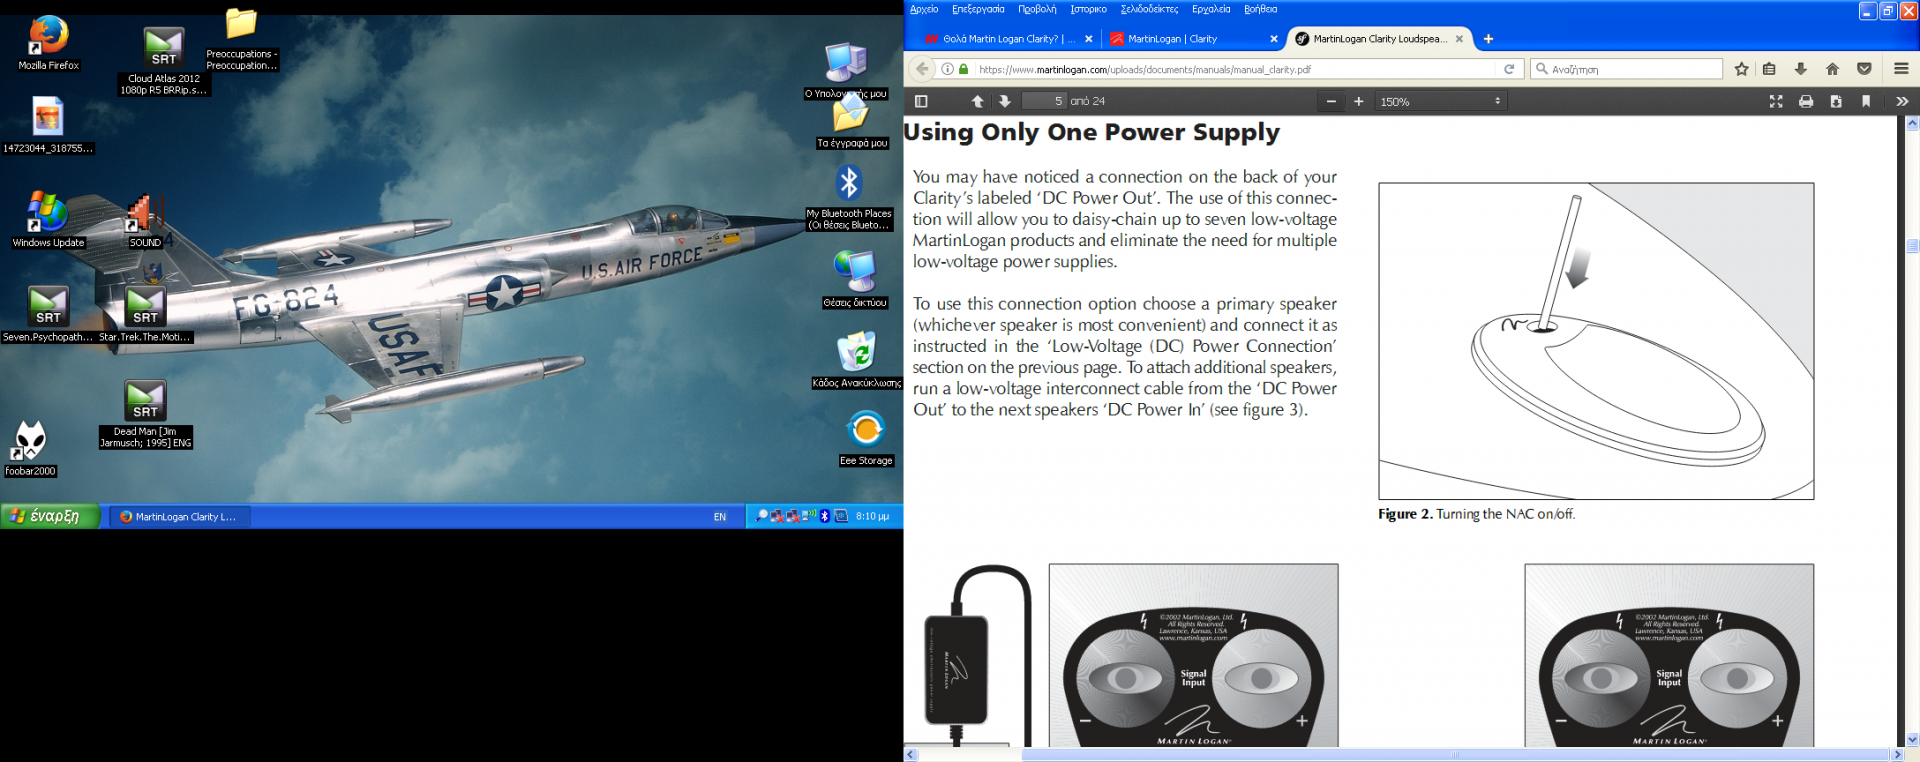Open the 150% zoom level dropdown

[1440, 101]
